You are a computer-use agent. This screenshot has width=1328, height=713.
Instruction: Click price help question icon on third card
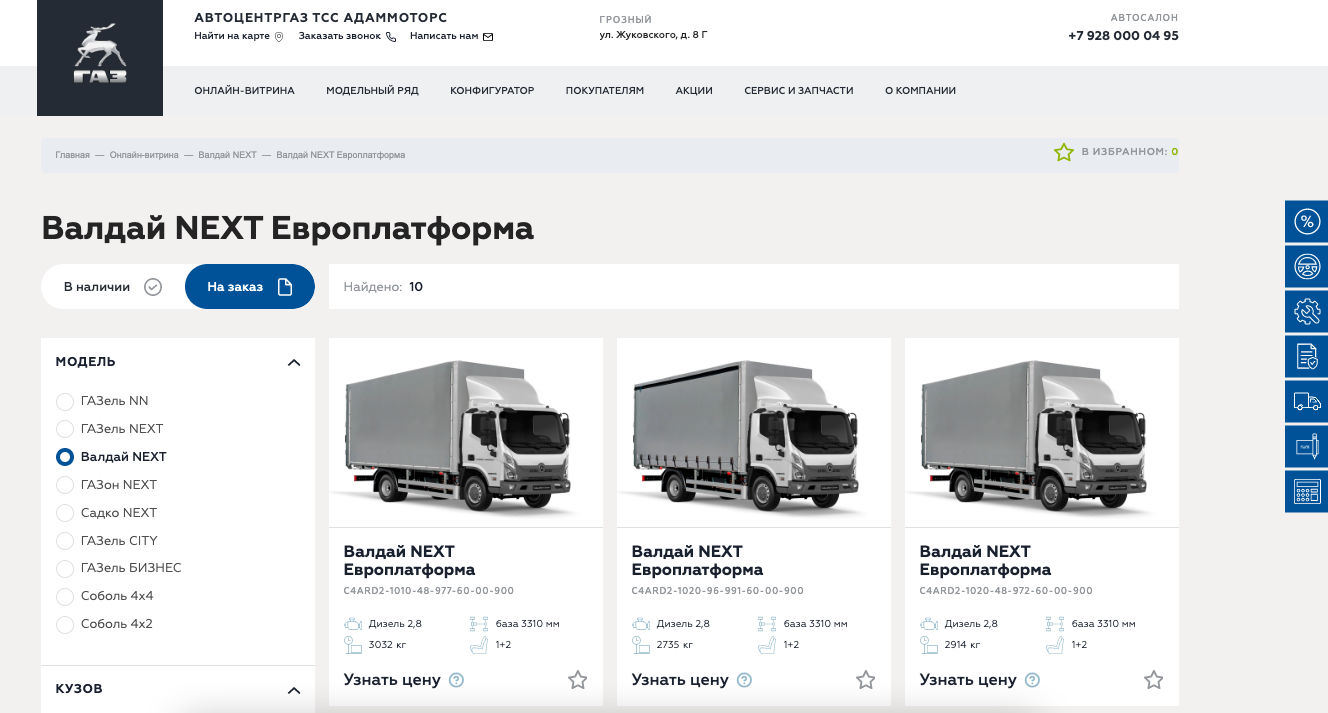[x=1033, y=680]
